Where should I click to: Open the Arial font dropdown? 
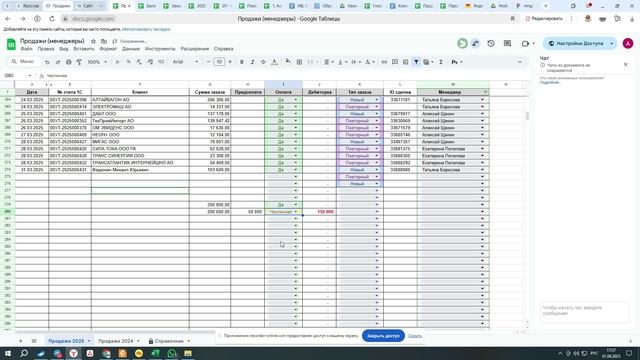click(185, 62)
